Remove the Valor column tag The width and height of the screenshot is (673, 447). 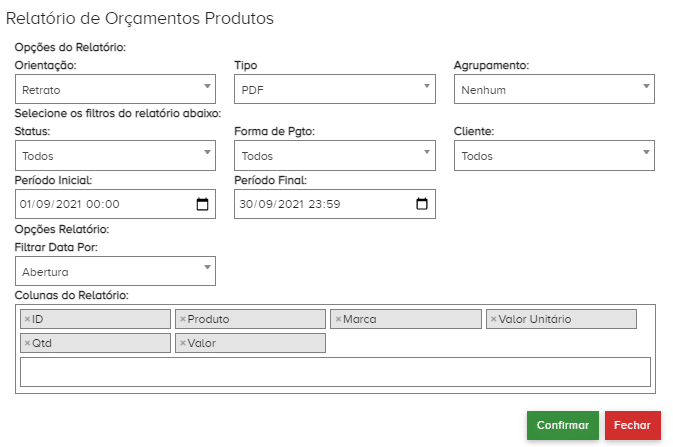[183, 343]
